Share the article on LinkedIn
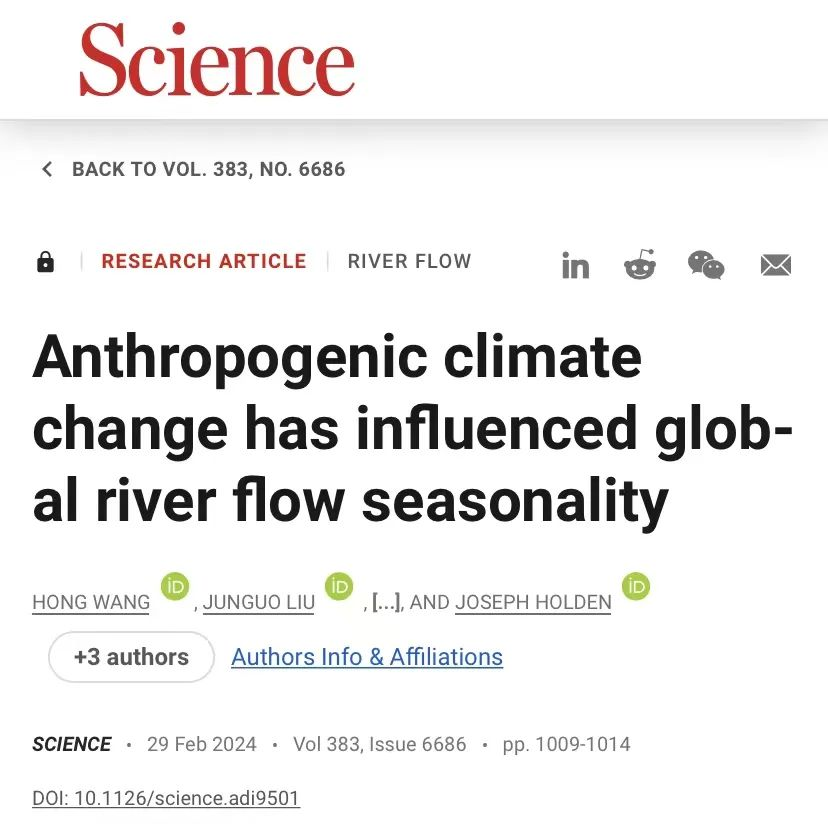This screenshot has height=824, width=828. (575, 265)
